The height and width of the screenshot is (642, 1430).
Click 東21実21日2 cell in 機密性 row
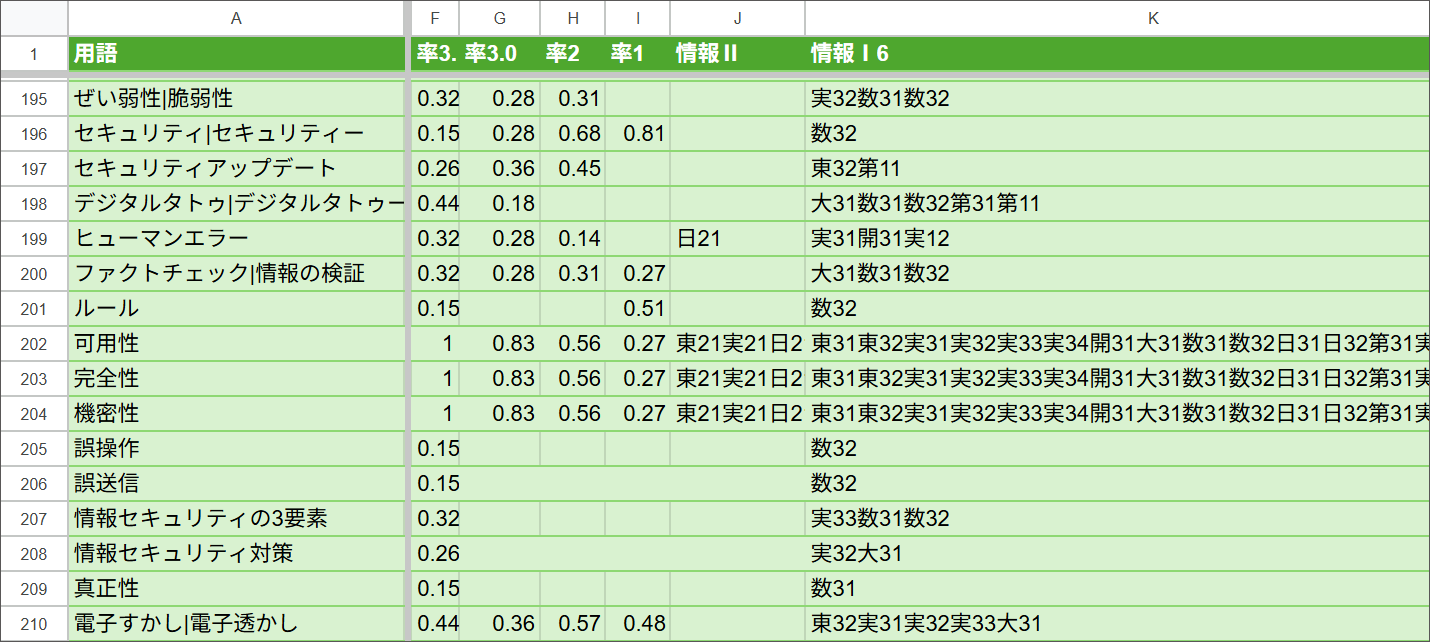coord(738,413)
